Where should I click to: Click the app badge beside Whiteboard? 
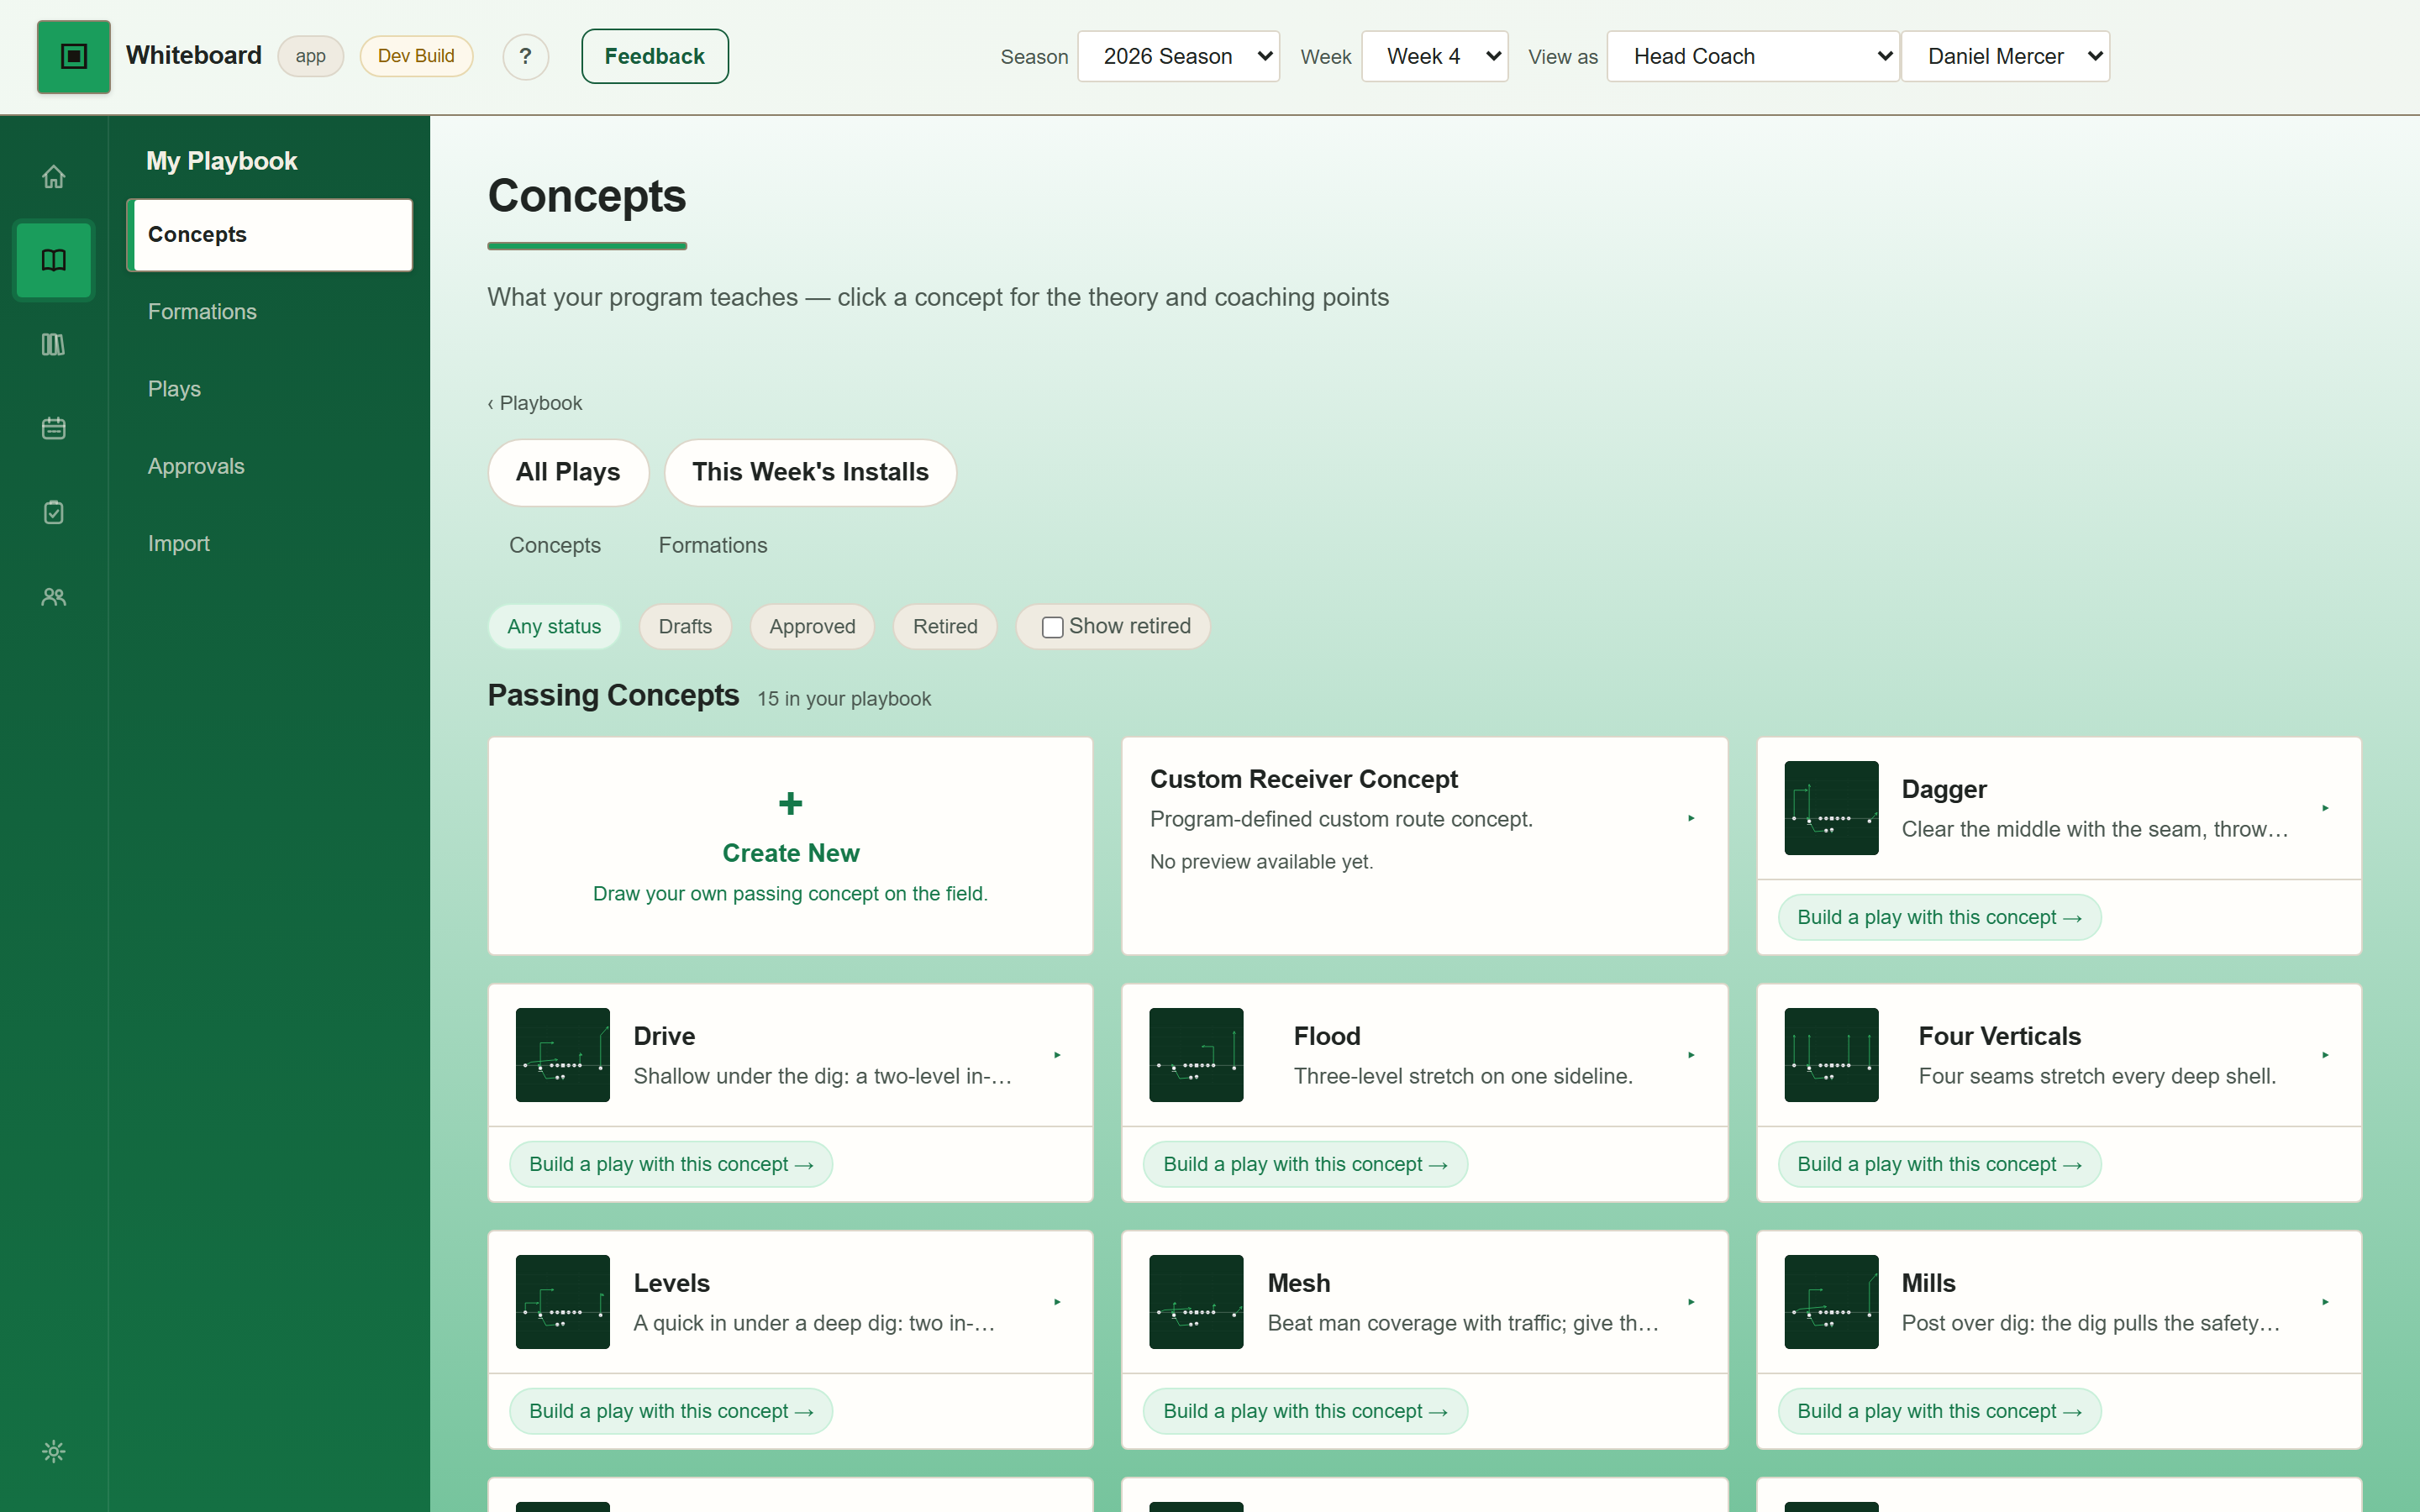(x=310, y=56)
